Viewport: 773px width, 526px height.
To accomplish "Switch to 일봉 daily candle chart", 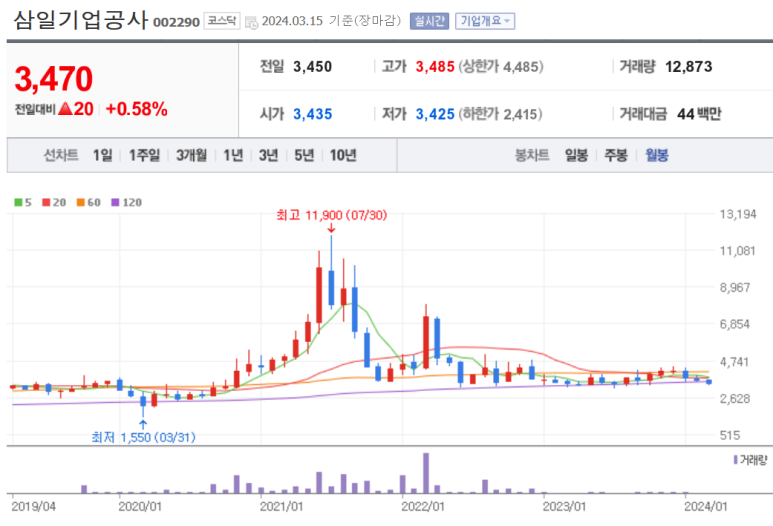I will coord(576,156).
